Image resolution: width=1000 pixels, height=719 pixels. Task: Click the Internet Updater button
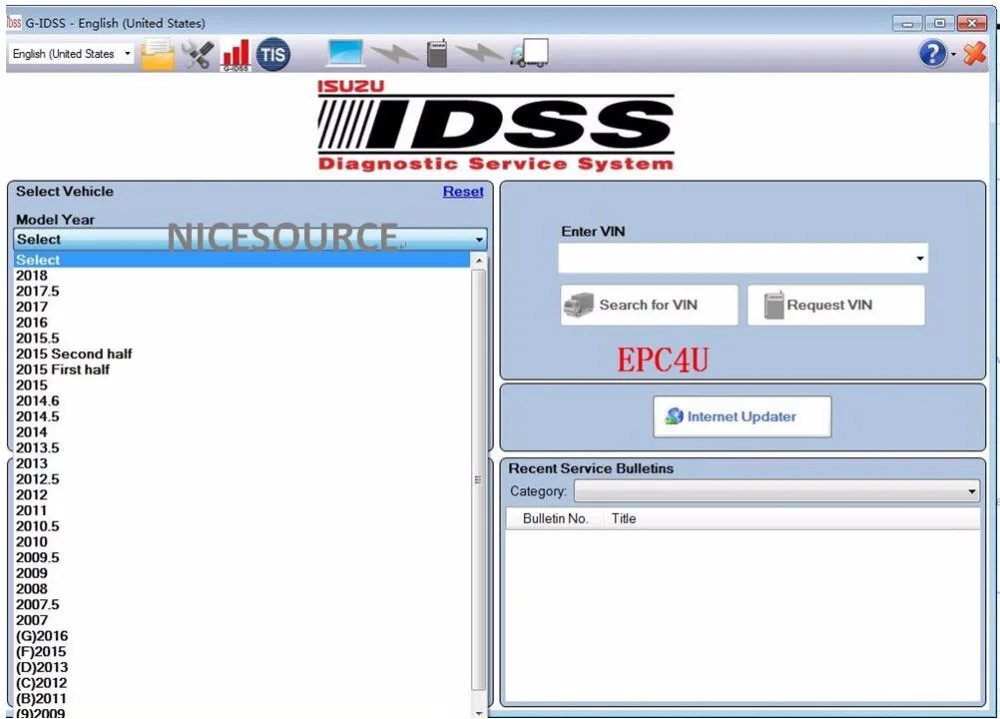click(x=741, y=416)
